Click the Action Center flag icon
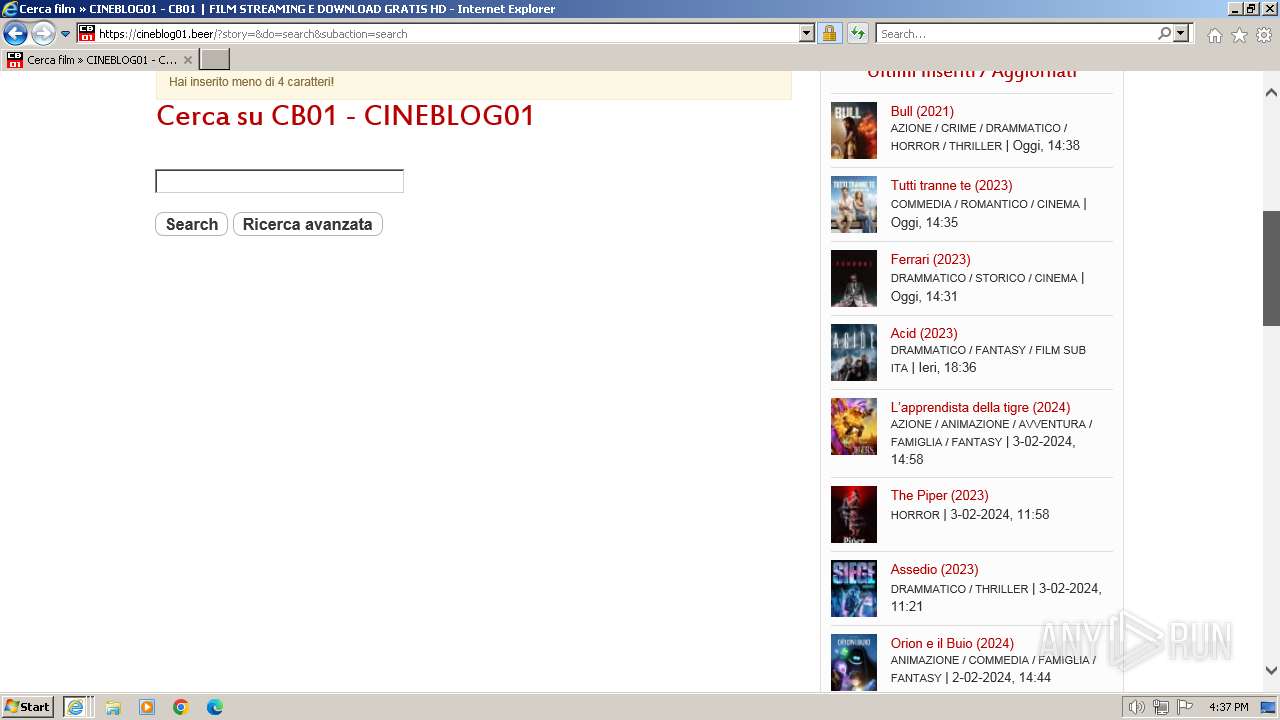Viewport: 1280px width, 720px height. 1184,707
